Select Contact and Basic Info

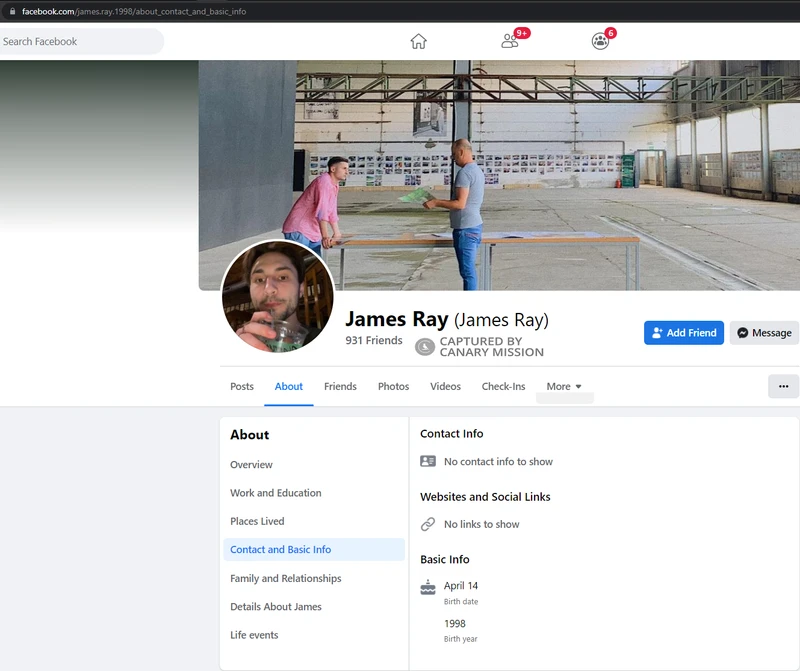coord(314,550)
